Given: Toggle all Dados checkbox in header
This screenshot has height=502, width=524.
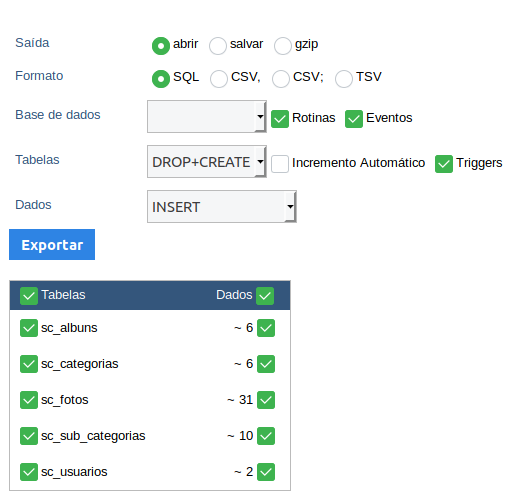Looking at the screenshot, I should click(265, 296).
